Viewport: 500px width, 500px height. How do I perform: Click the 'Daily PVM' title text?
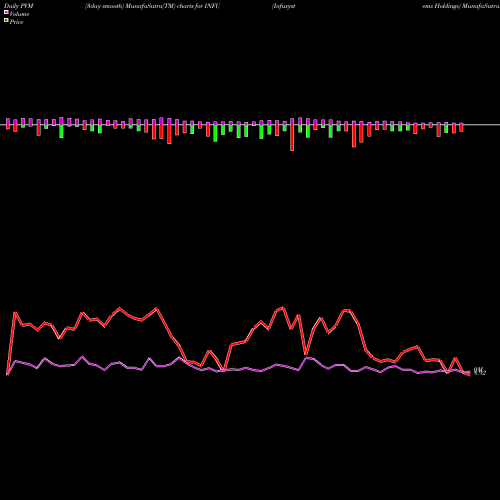click(x=19, y=6)
